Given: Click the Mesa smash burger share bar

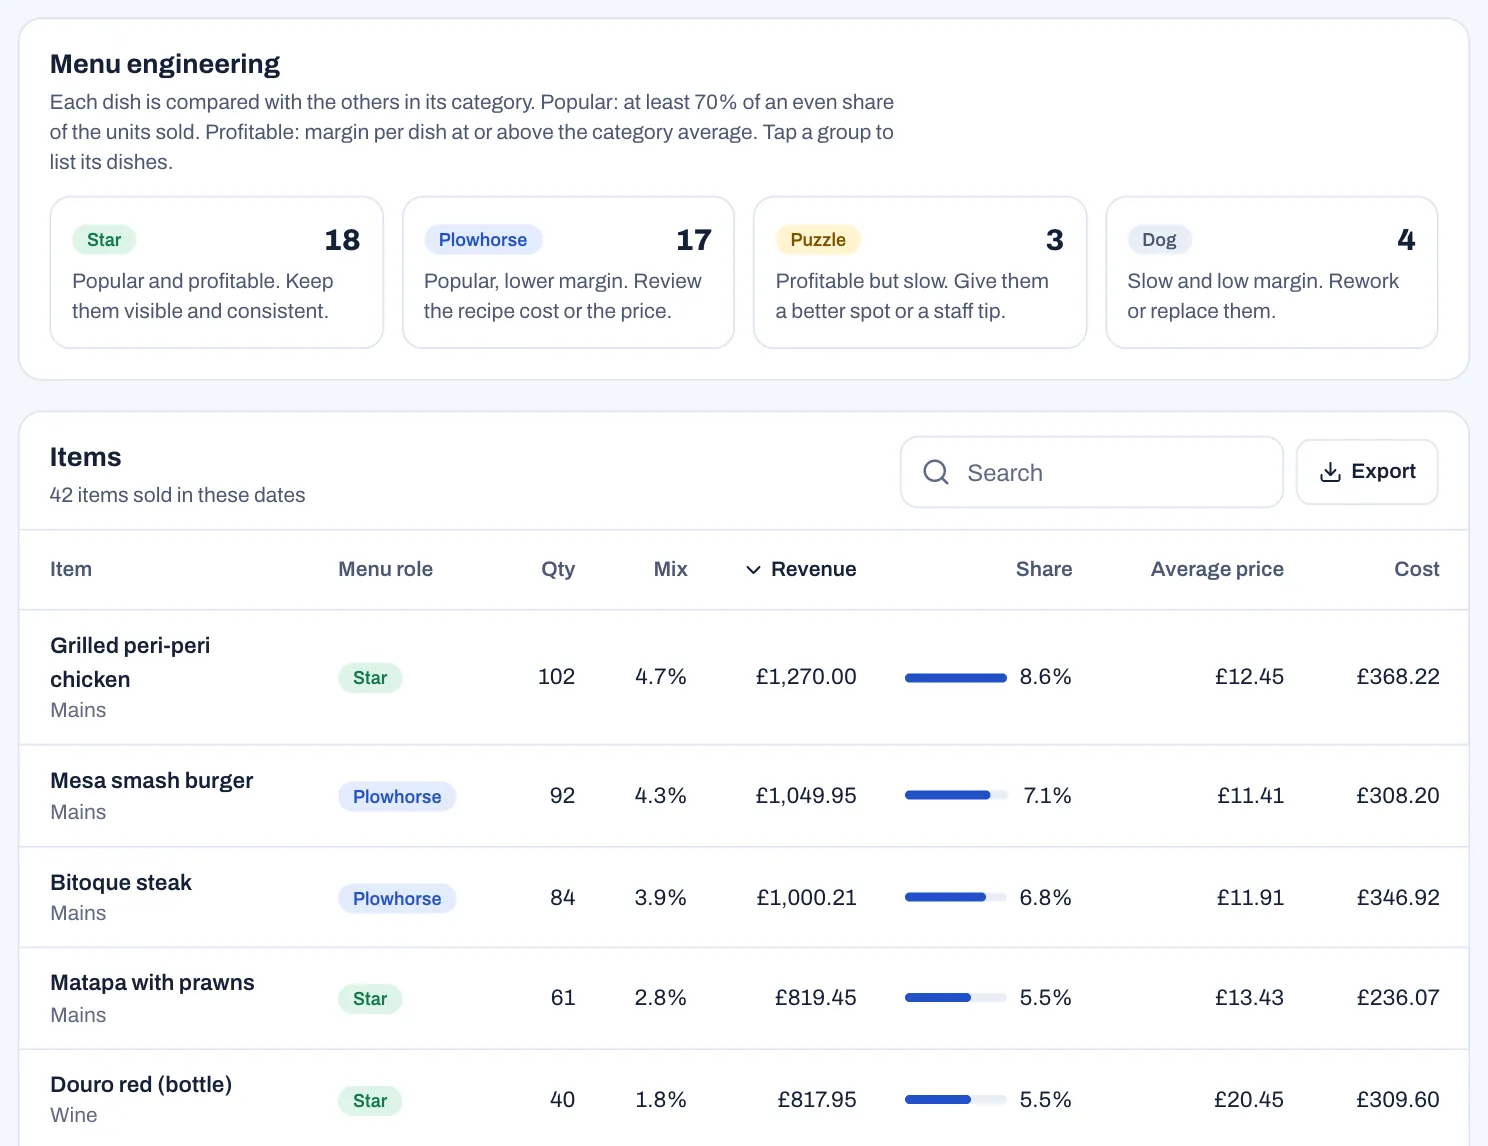Looking at the screenshot, I should coord(956,796).
